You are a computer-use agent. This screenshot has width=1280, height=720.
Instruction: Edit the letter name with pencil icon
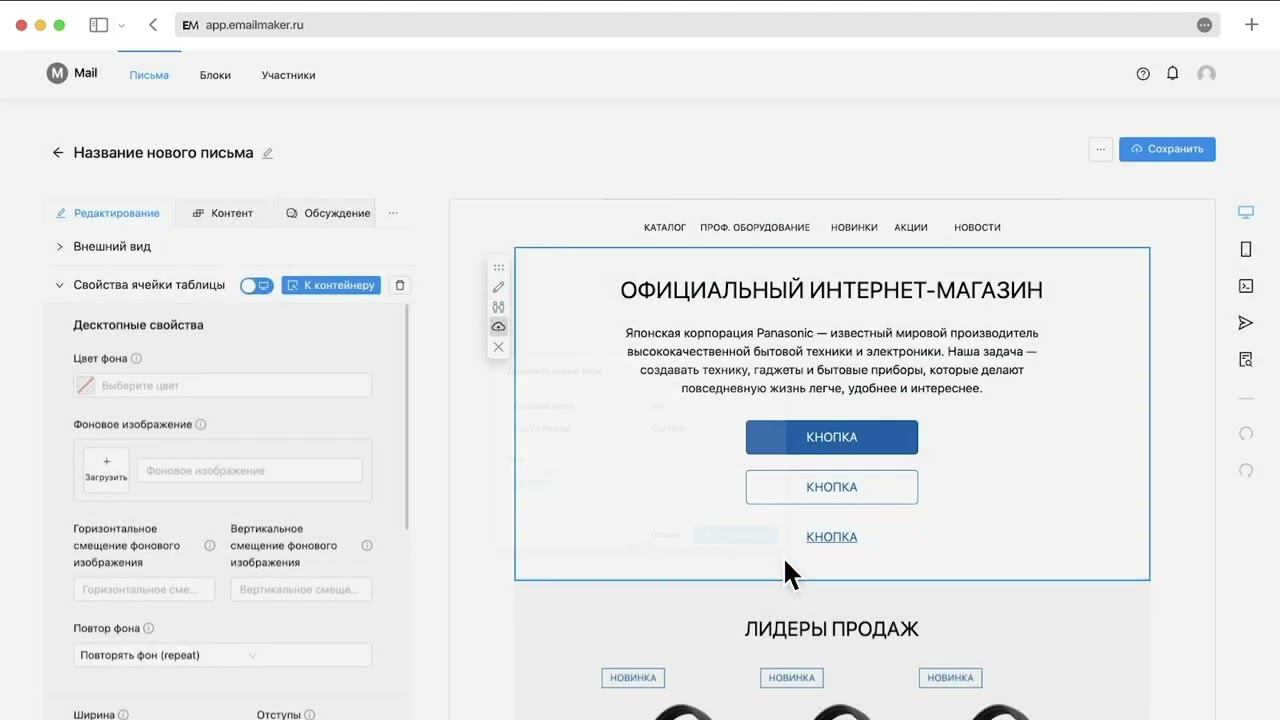(267, 153)
